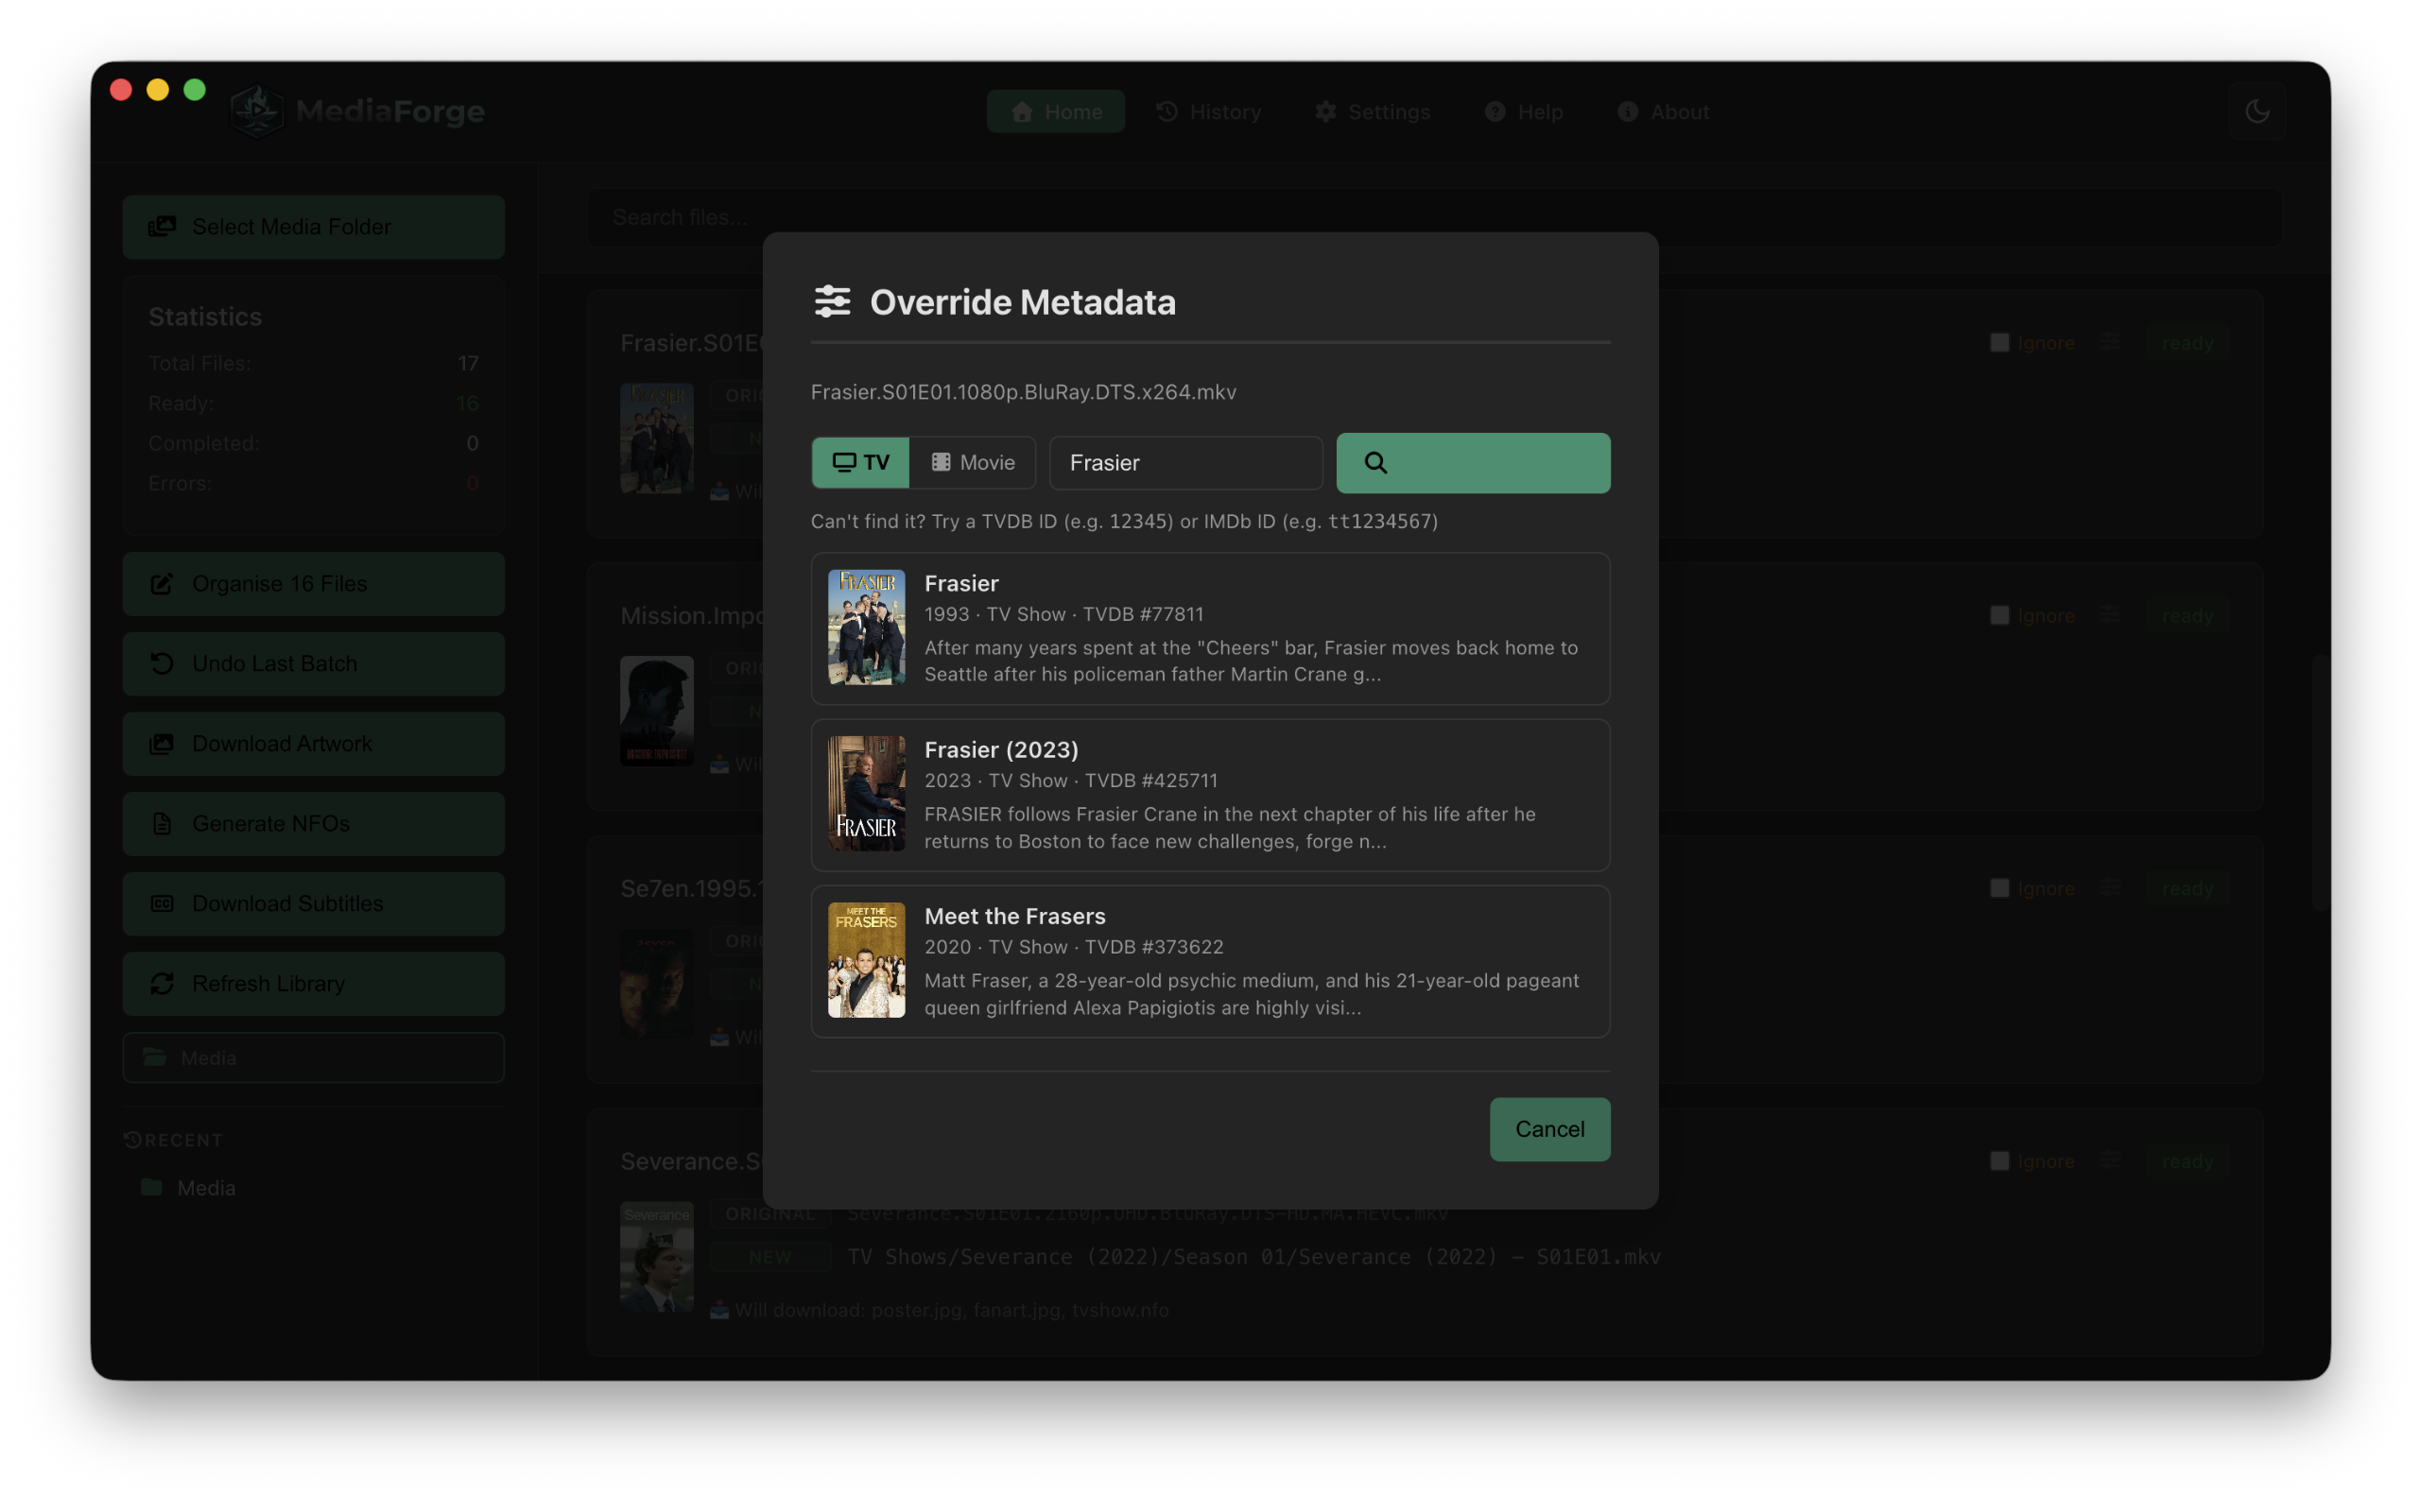Select the Frasier (2023) search result
The image size is (2420, 1512).
pos(1209,795)
